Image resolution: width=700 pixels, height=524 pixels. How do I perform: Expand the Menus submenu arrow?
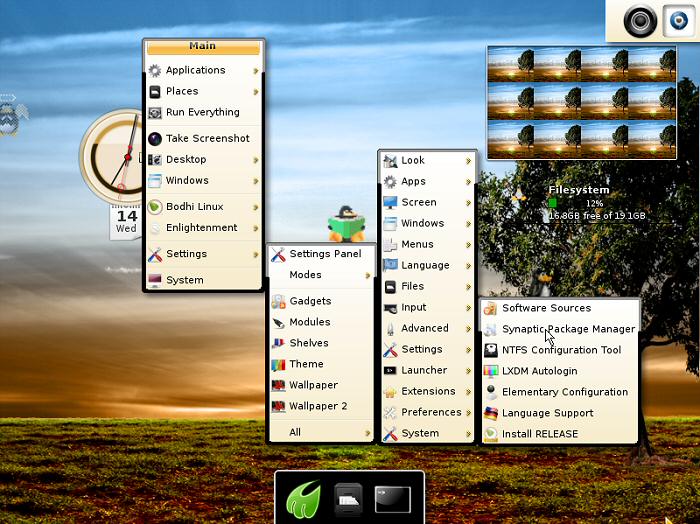[x=468, y=245]
